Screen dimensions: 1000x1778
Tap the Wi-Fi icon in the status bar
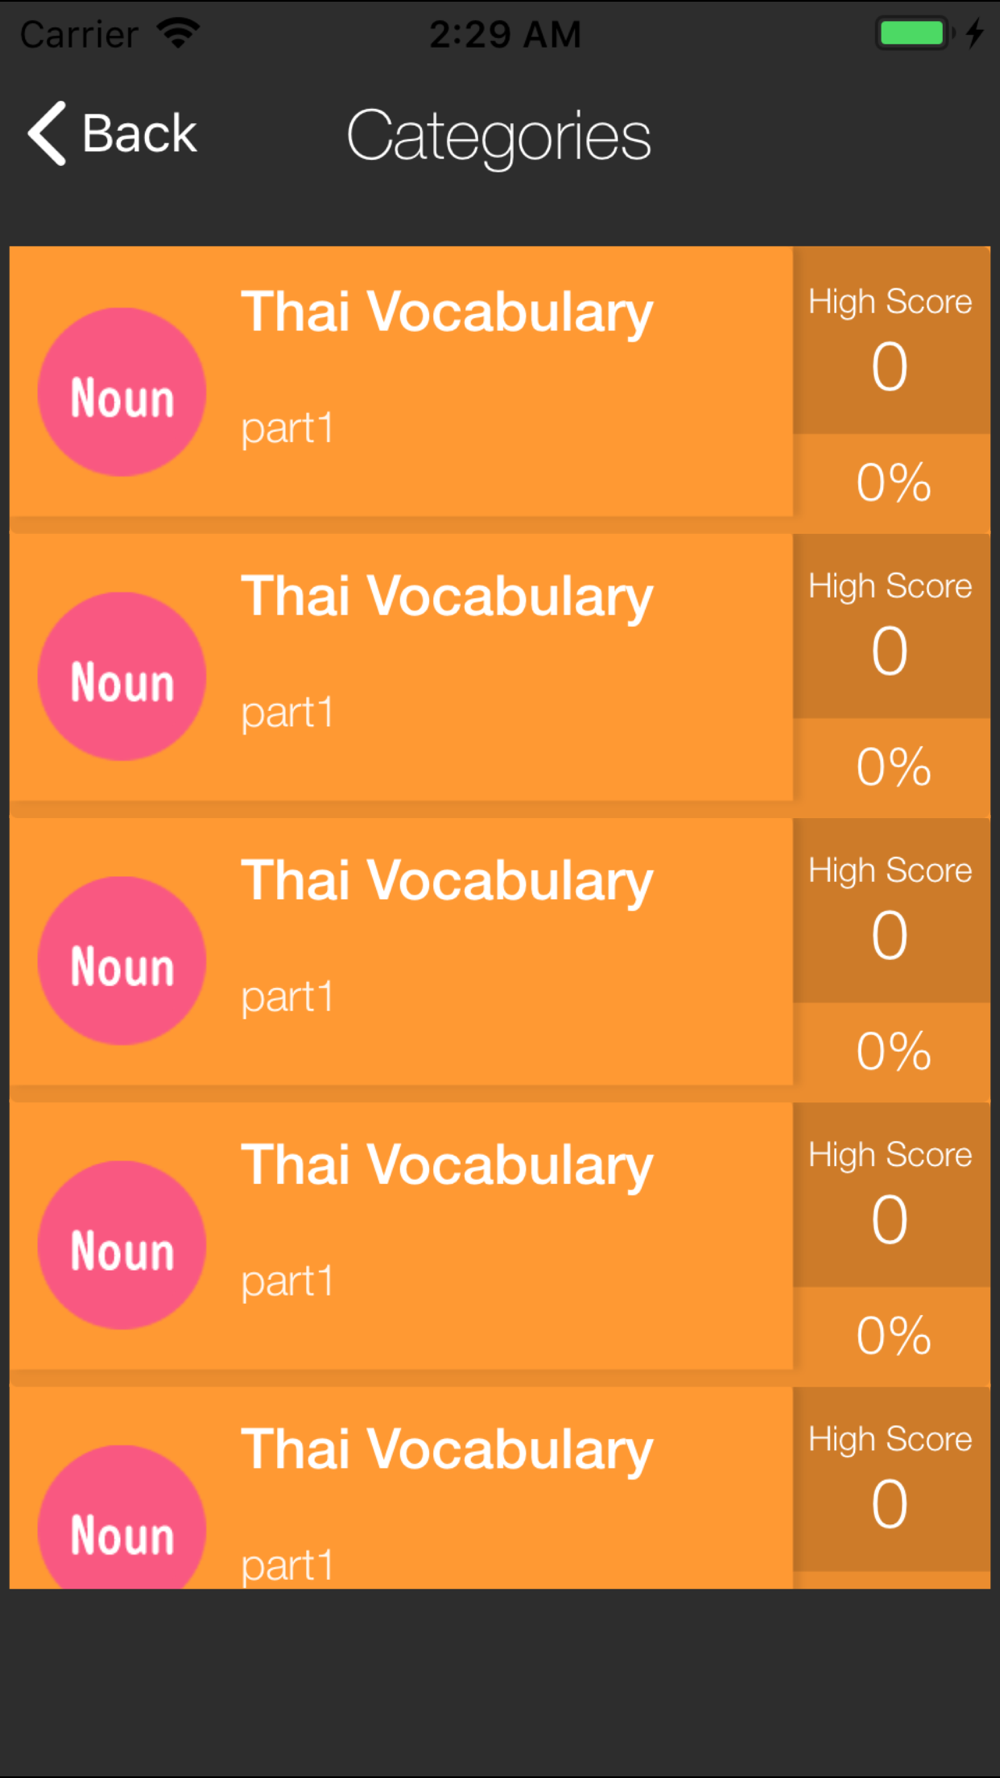click(x=179, y=33)
